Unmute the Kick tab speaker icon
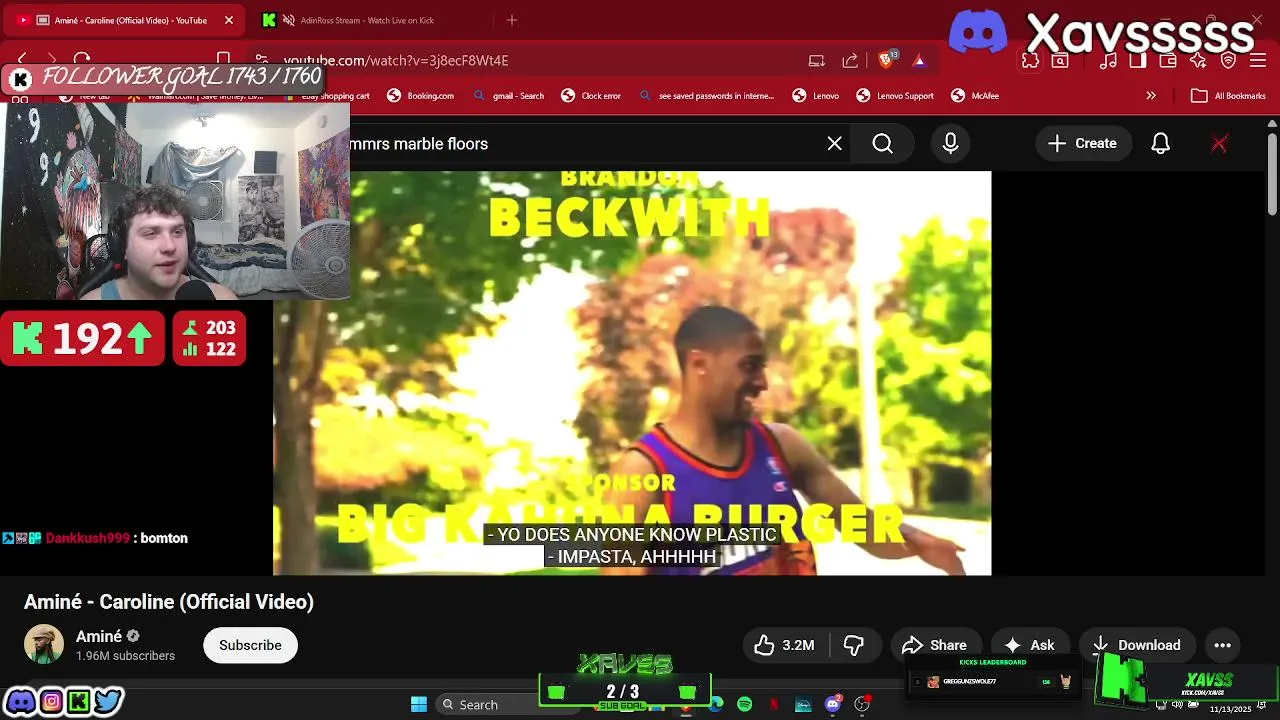The image size is (1280, 720). click(289, 20)
